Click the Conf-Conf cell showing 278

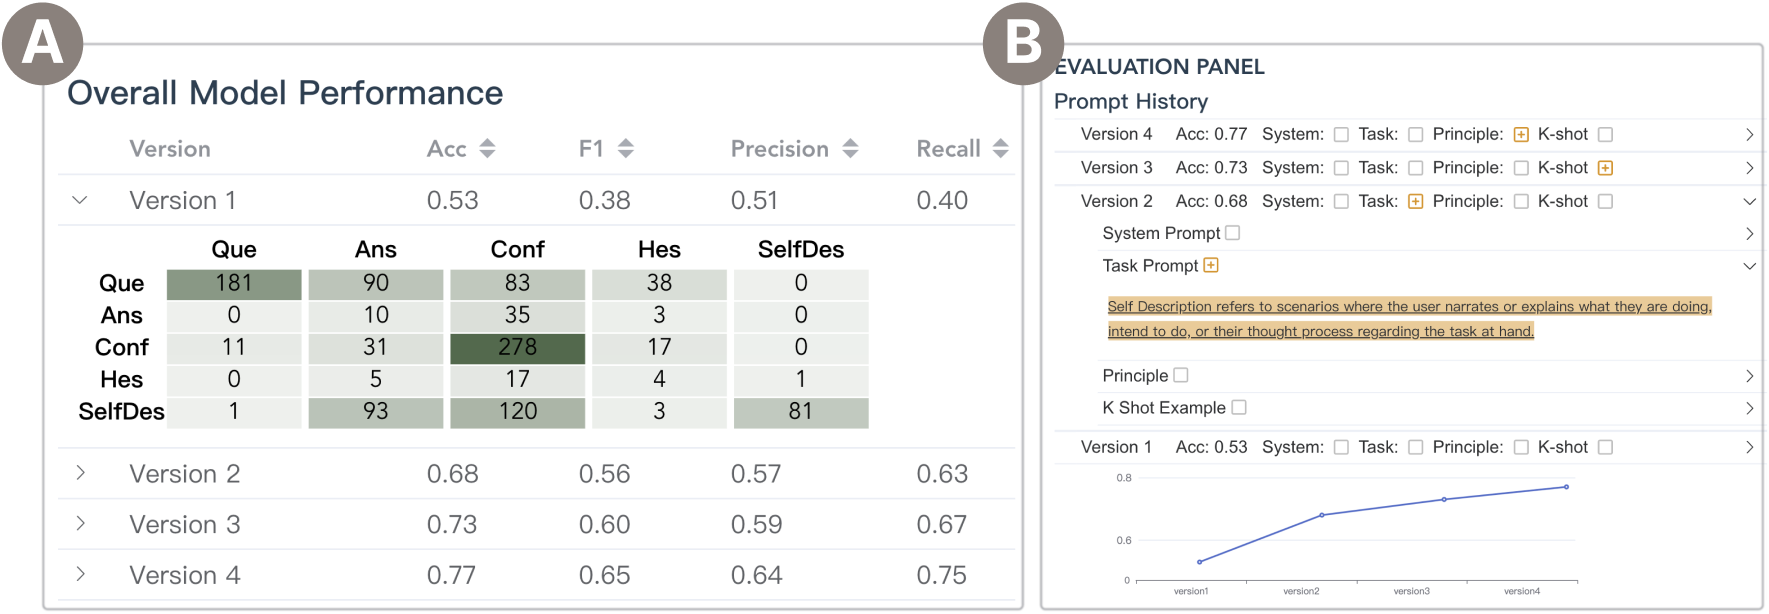coord(517,347)
